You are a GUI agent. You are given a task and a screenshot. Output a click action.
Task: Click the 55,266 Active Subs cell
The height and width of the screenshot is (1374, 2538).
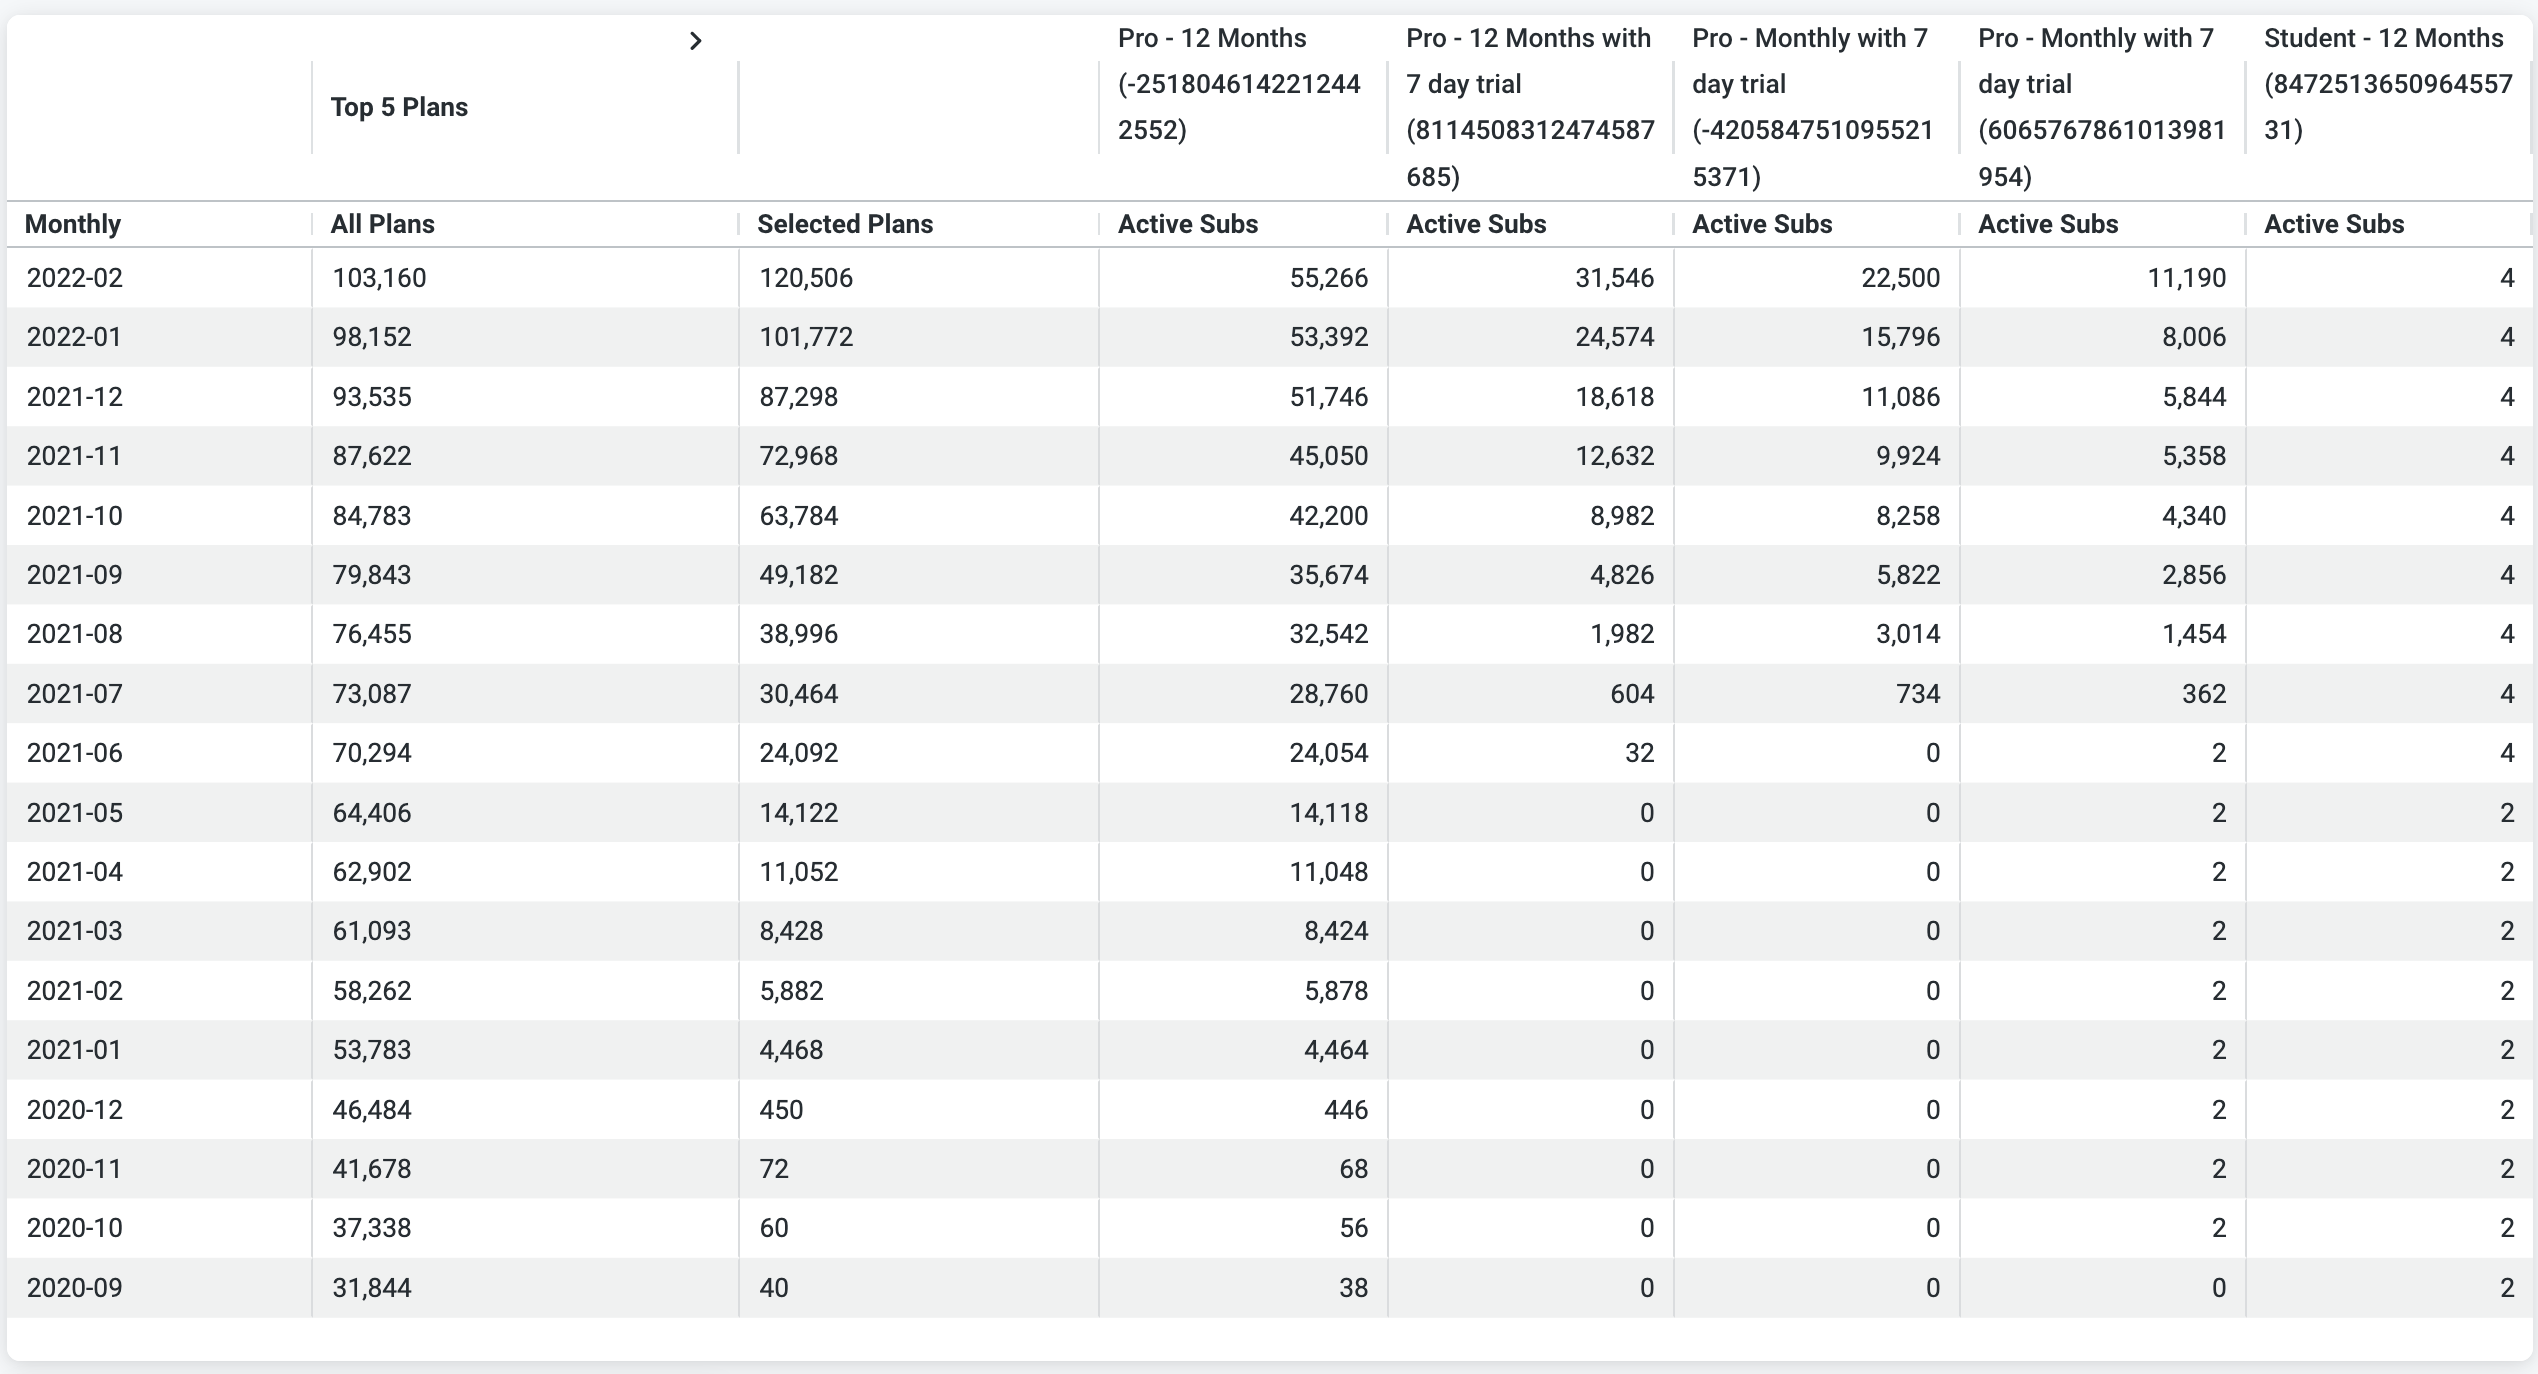[1328, 278]
